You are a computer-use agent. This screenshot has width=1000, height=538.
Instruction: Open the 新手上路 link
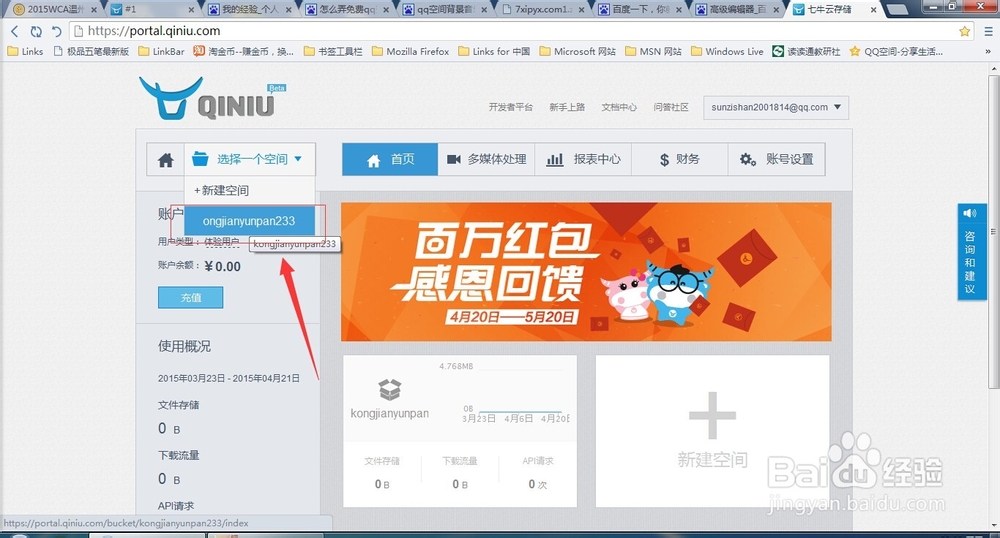tap(567, 107)
